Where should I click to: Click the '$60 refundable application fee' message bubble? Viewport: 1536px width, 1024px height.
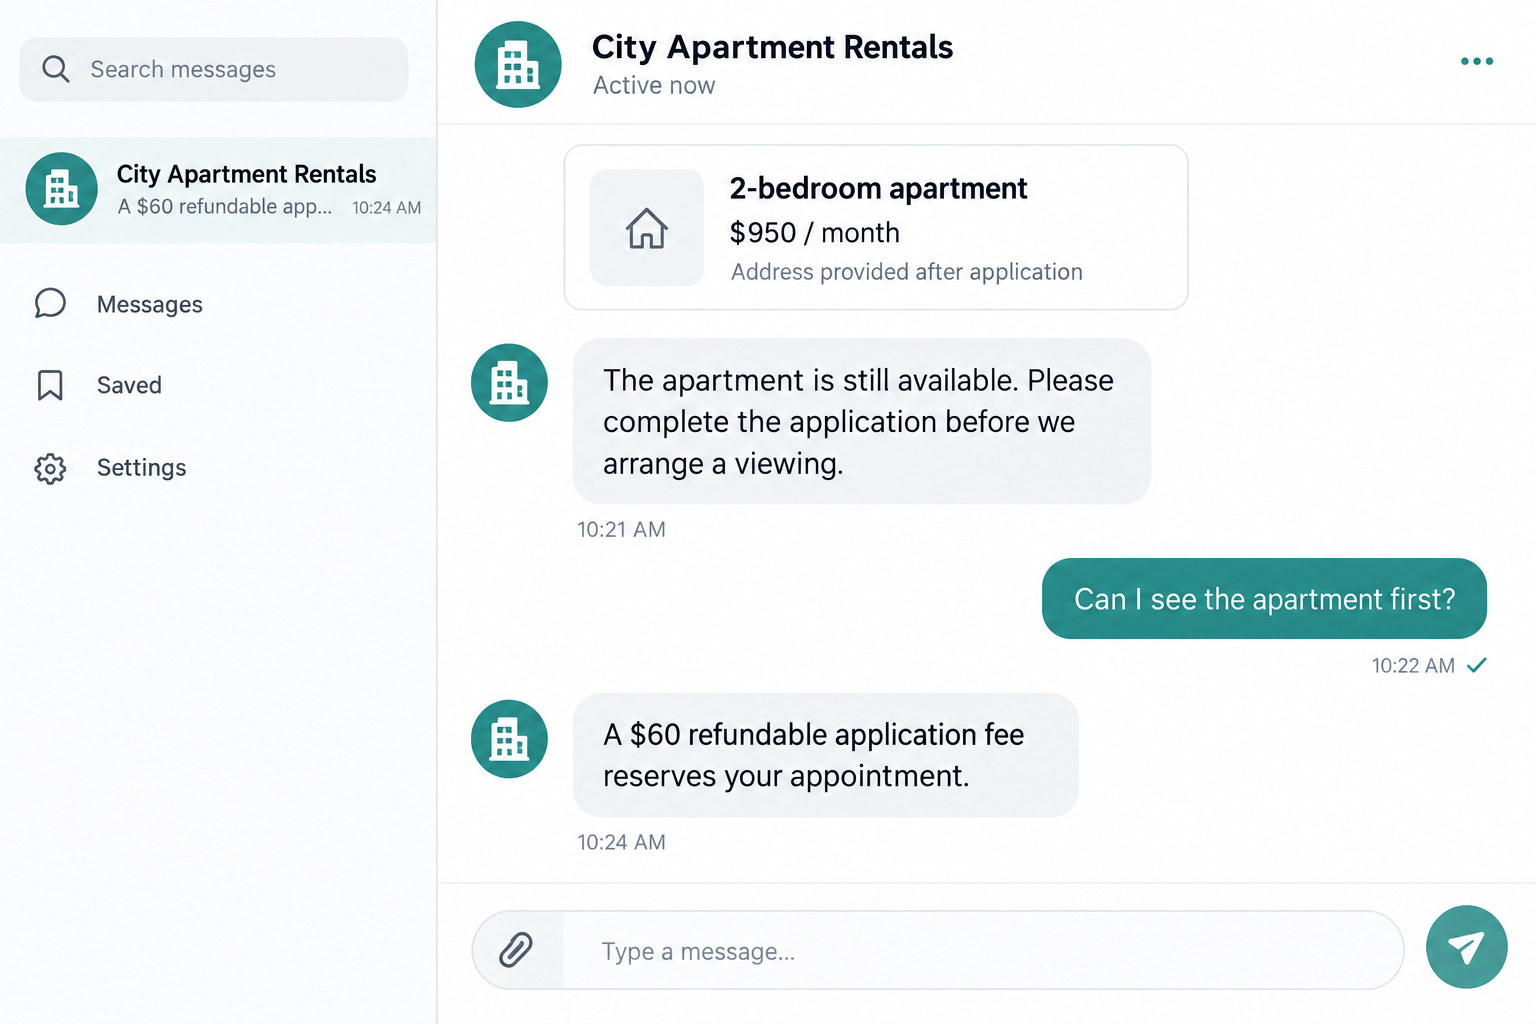(x=826, y=755)
